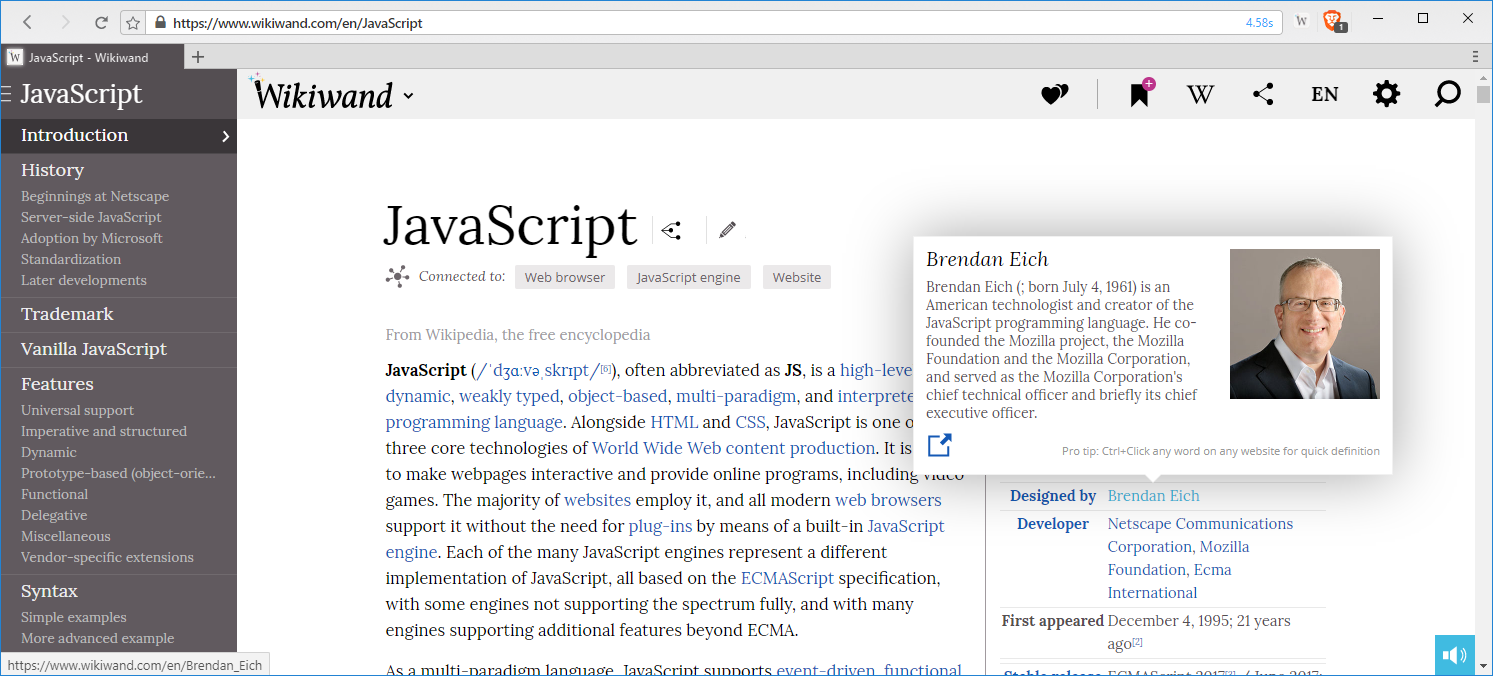The height and width of the screenshot is (676, 1493).
Task: Open More advanced example subsection
Action: 97,638
